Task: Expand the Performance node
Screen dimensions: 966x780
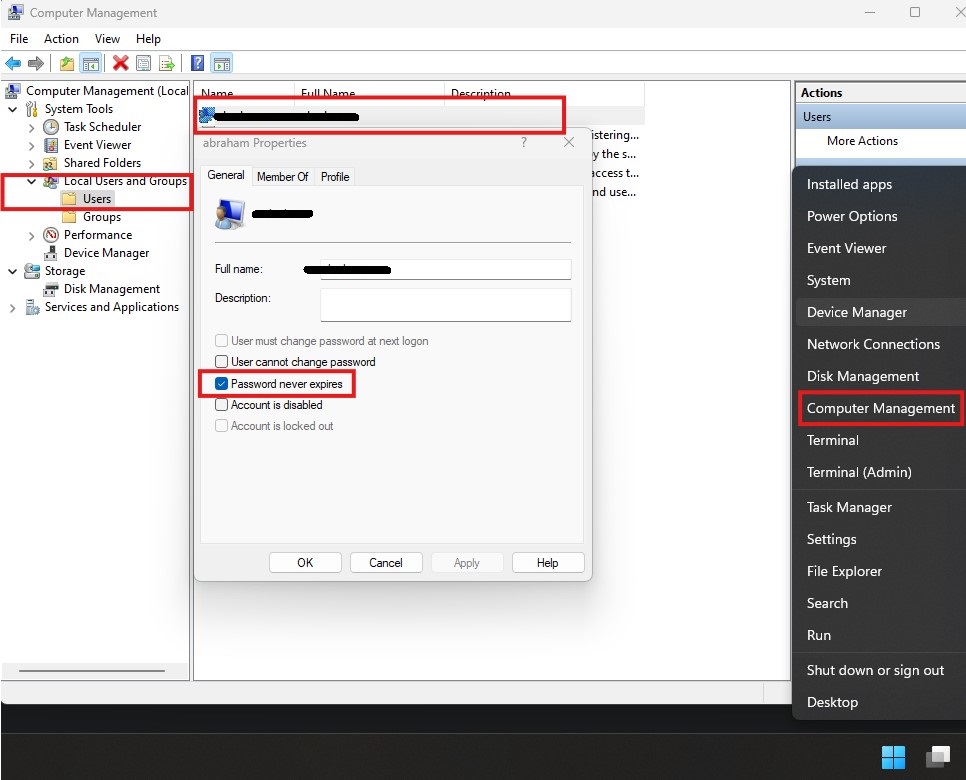Action: (31, 236)
